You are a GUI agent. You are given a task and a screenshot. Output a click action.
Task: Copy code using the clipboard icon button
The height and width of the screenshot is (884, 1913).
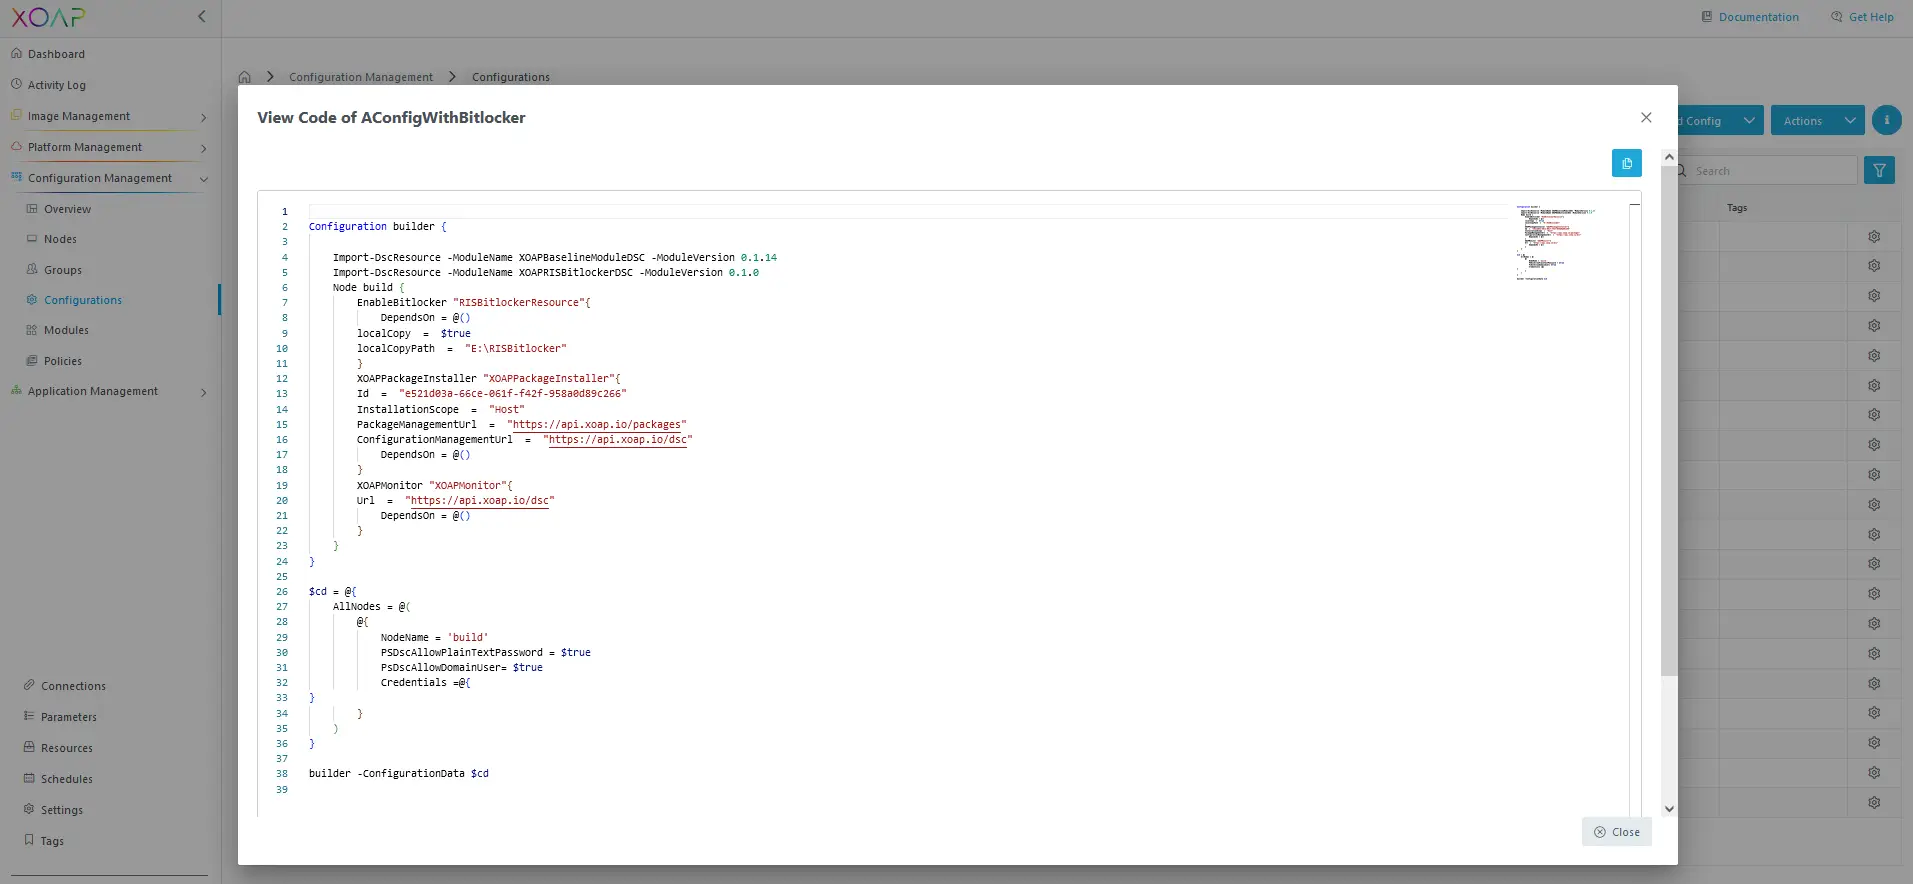(x=1626, y=163)
